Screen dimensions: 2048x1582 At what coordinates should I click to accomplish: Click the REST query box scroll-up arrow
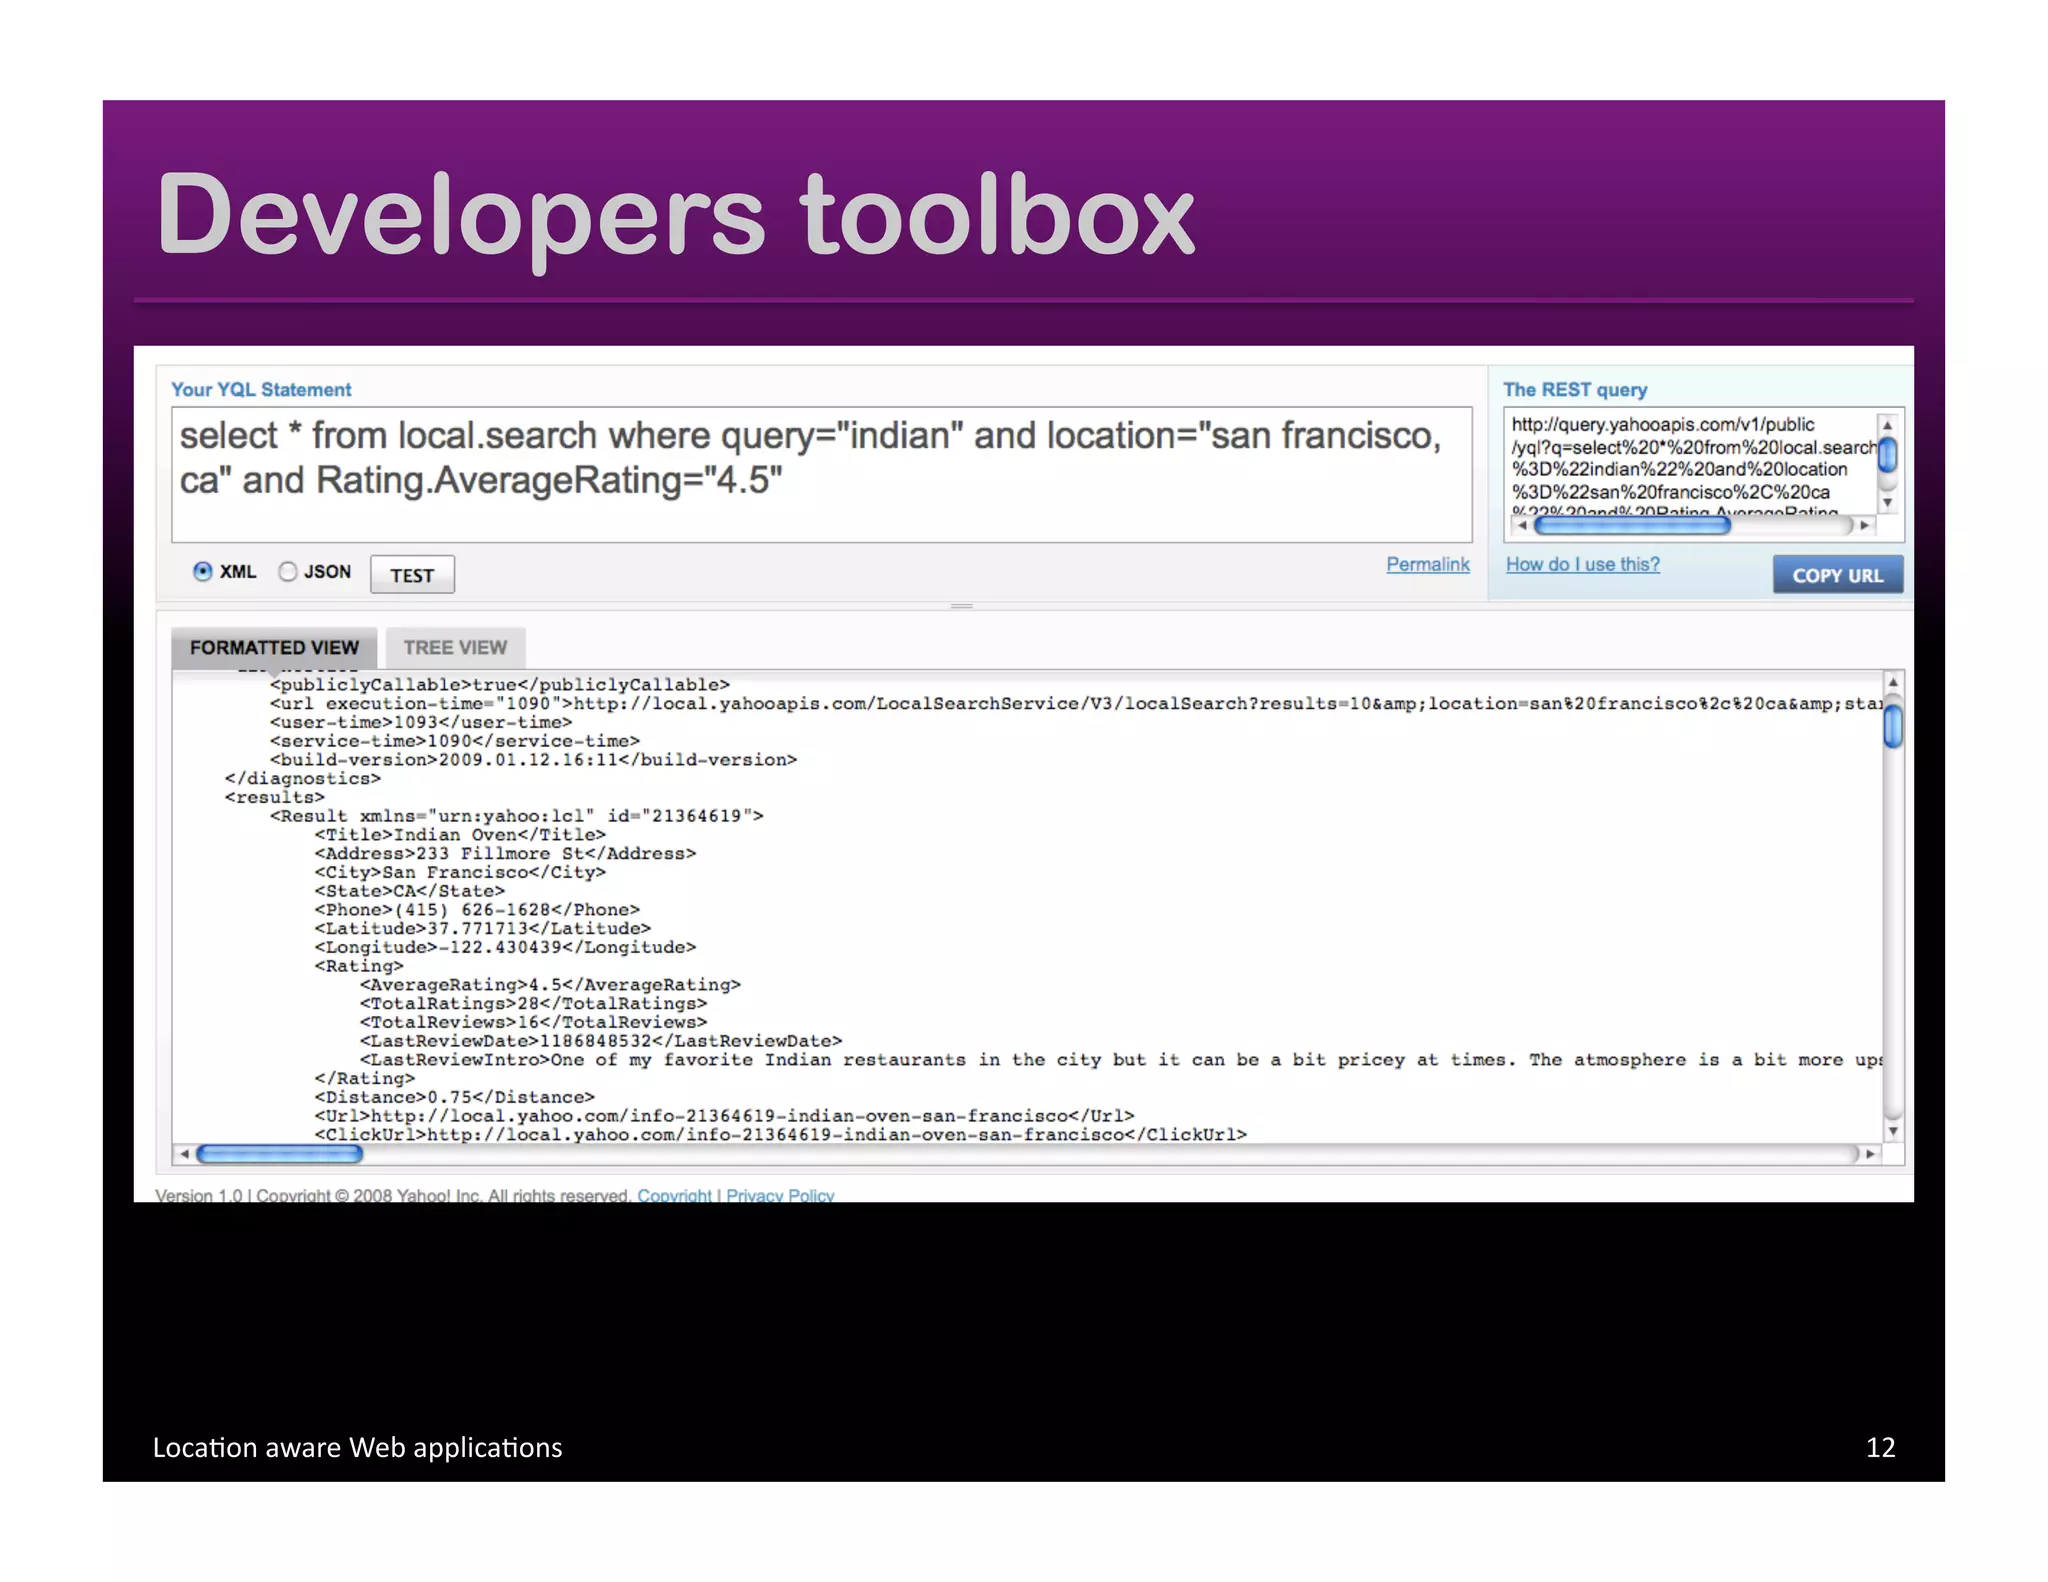pos(1888,425)
